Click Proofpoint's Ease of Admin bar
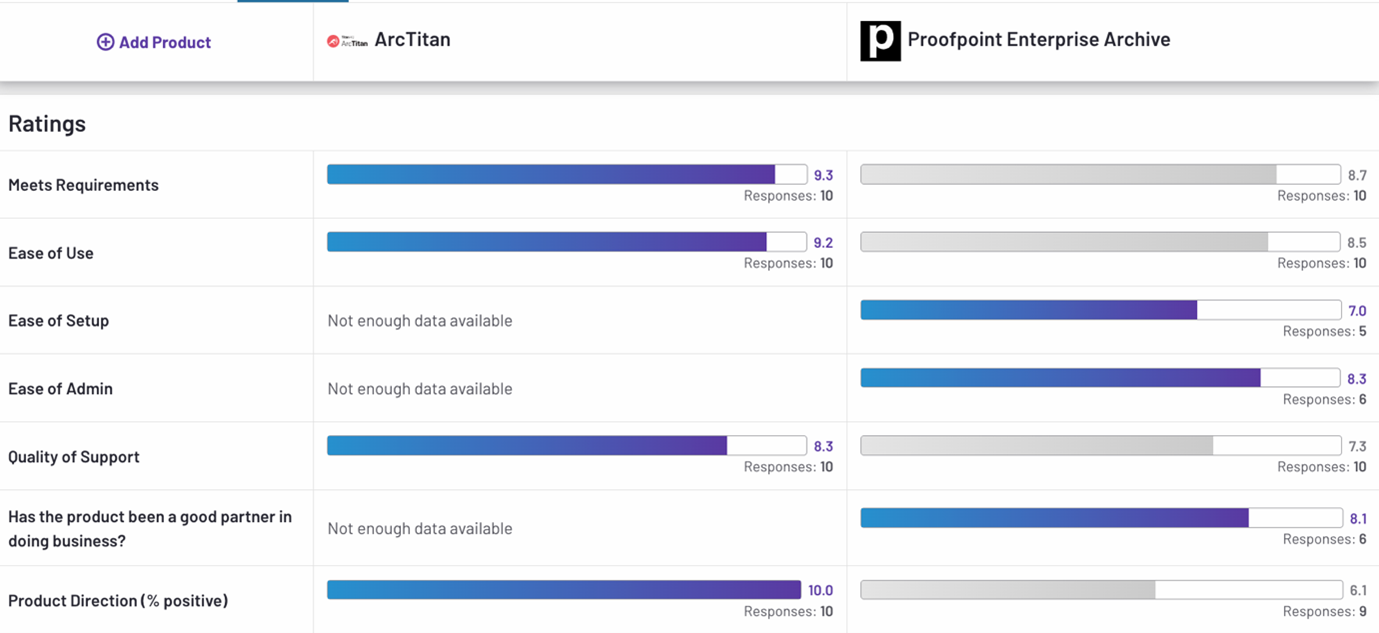The image size is (1379, 633). coord(1100,378)
